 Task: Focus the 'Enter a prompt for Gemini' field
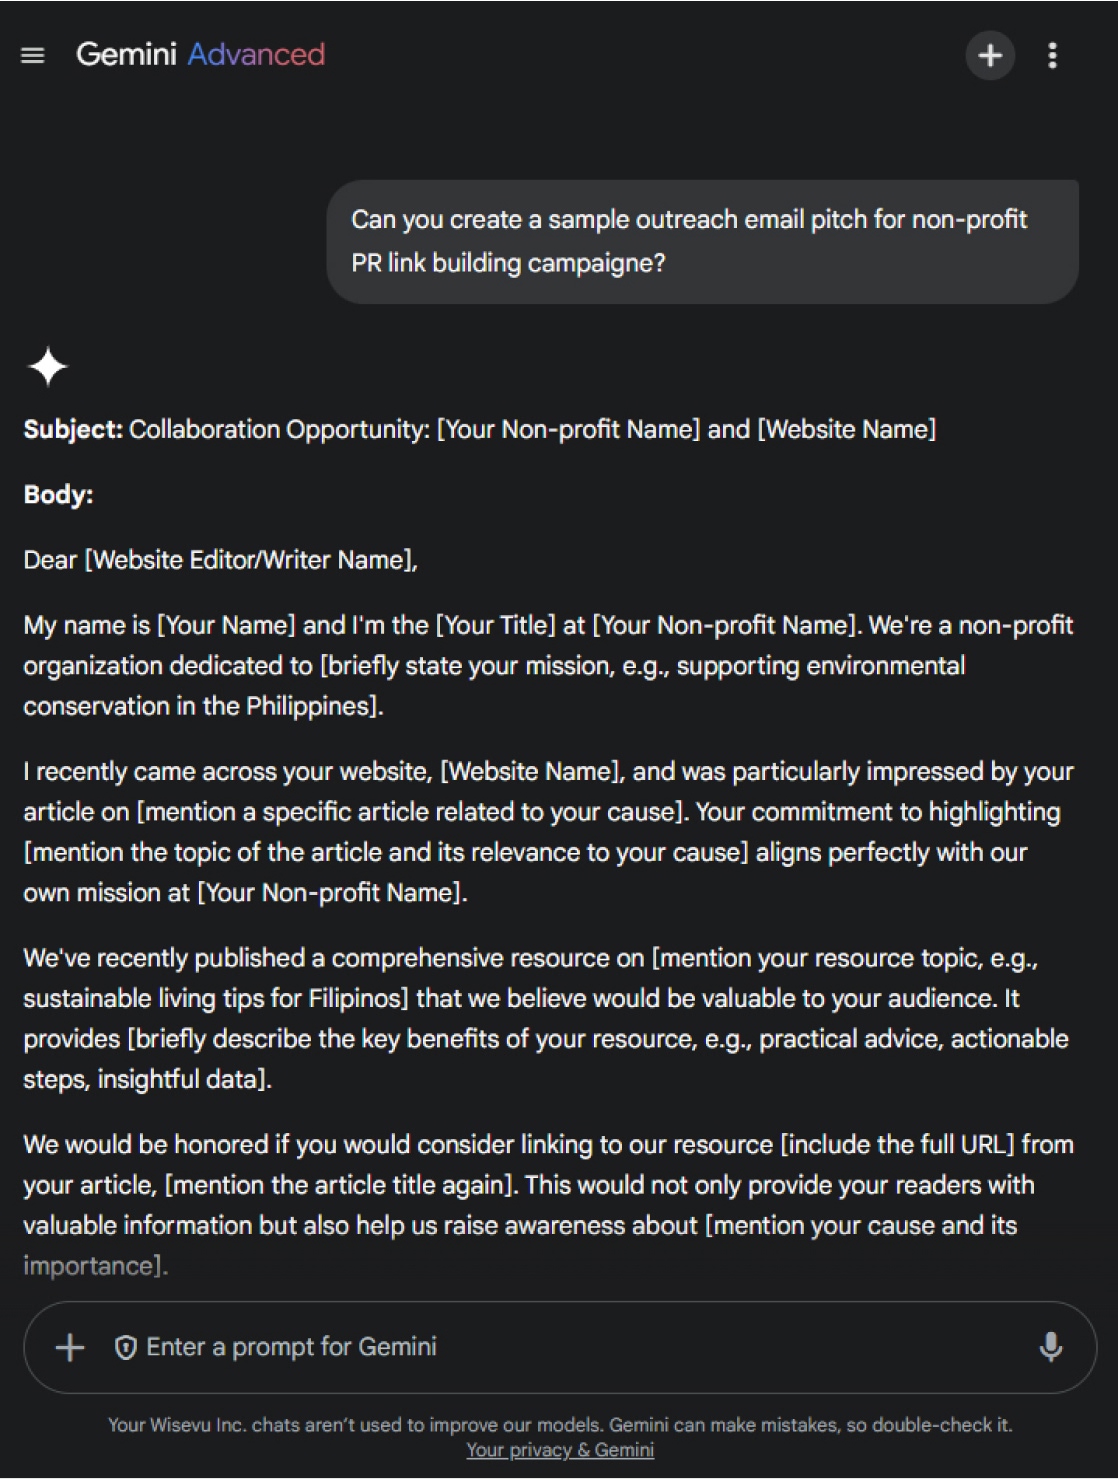click(x=500, y=1347)
